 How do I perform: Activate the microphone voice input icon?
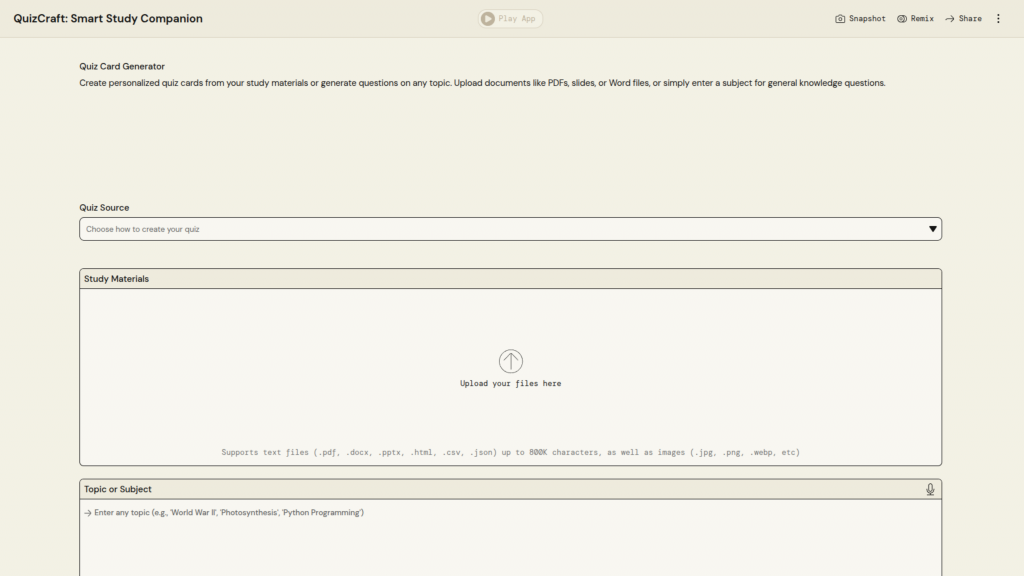(x=930, y=489)
